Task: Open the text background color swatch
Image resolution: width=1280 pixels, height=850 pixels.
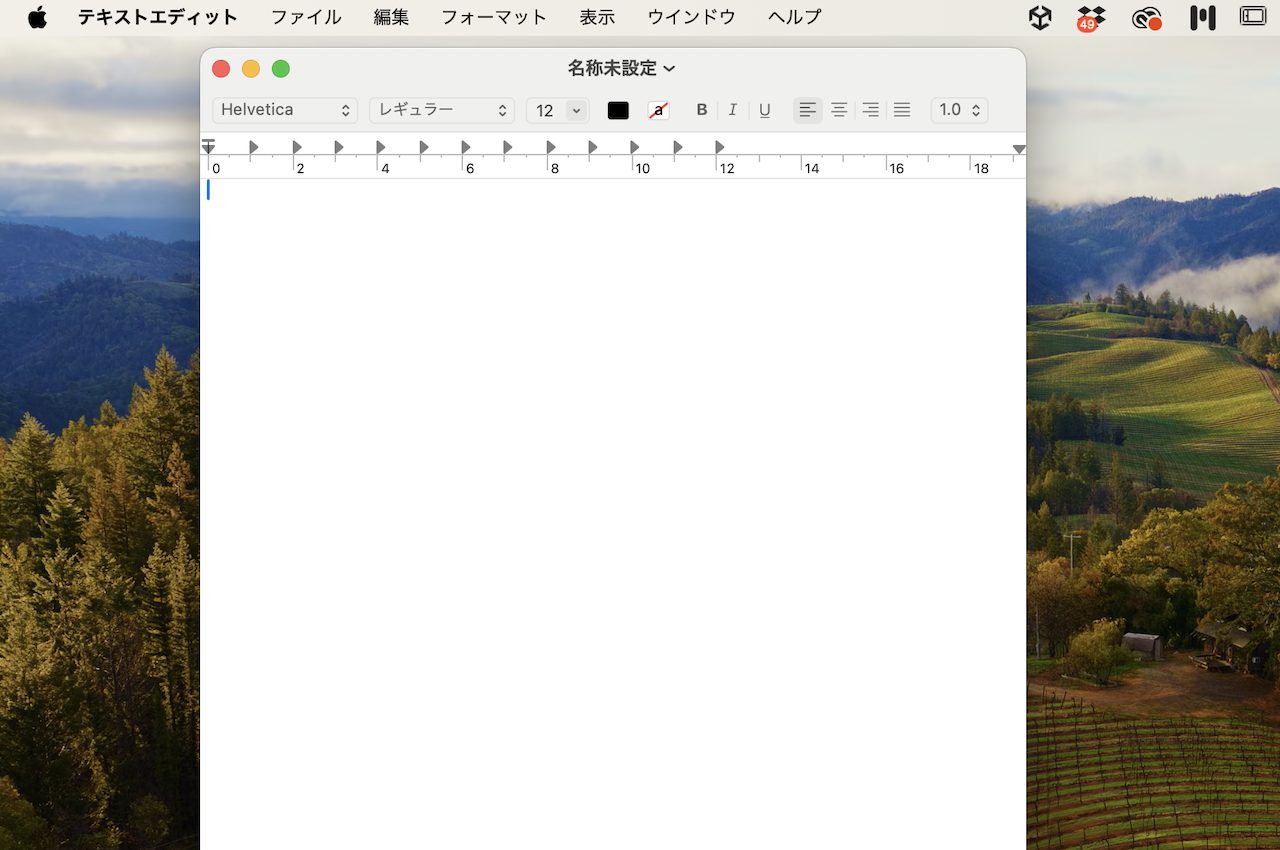Action: 658,110
